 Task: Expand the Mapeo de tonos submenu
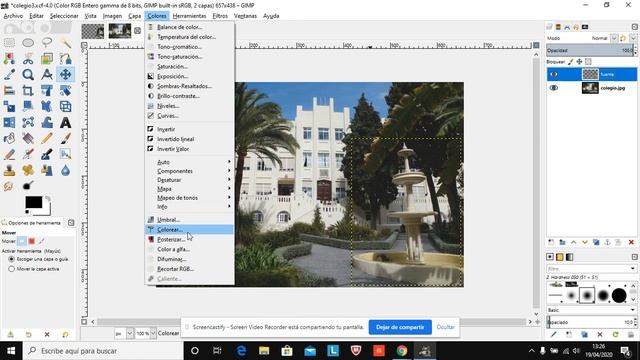pos(190,198)
